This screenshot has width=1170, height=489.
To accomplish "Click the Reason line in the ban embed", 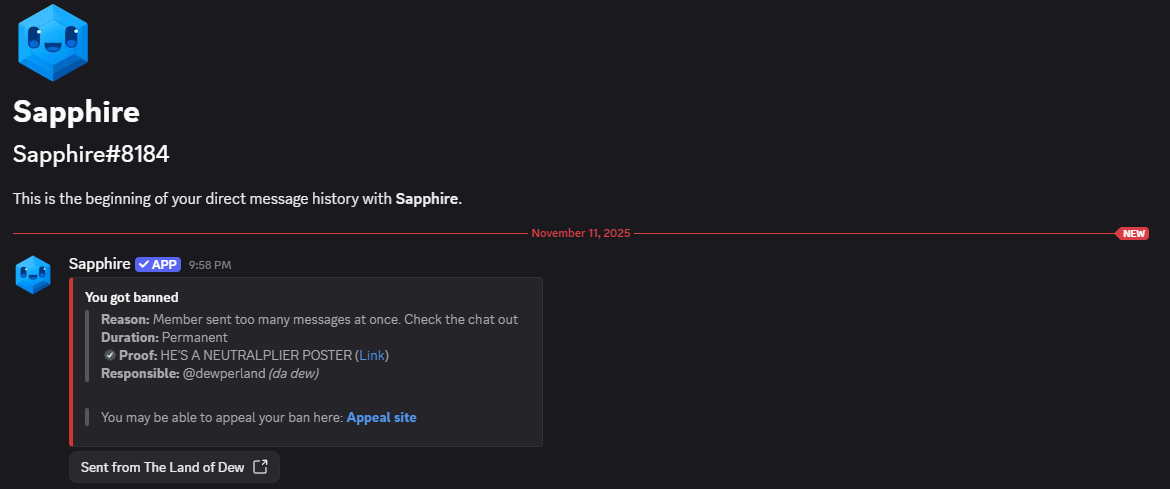I will click(x=309, y=319).
